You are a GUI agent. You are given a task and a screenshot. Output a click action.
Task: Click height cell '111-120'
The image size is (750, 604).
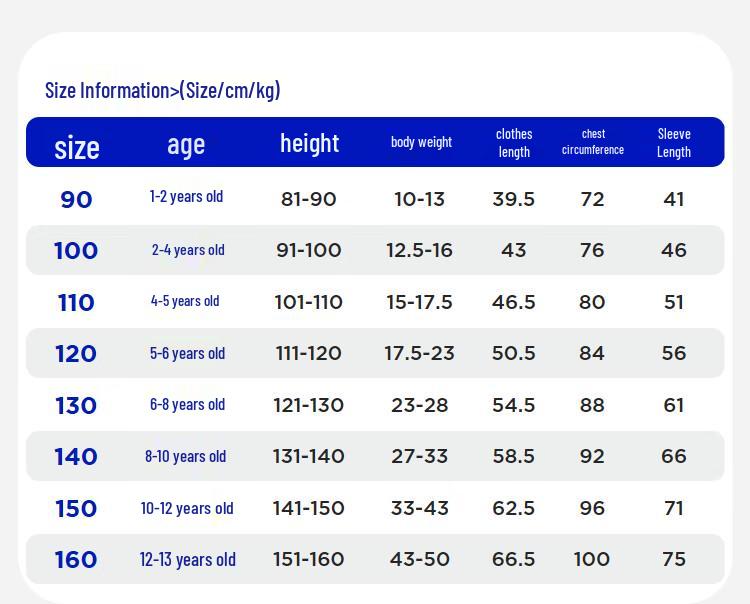[x=309, y=353]
